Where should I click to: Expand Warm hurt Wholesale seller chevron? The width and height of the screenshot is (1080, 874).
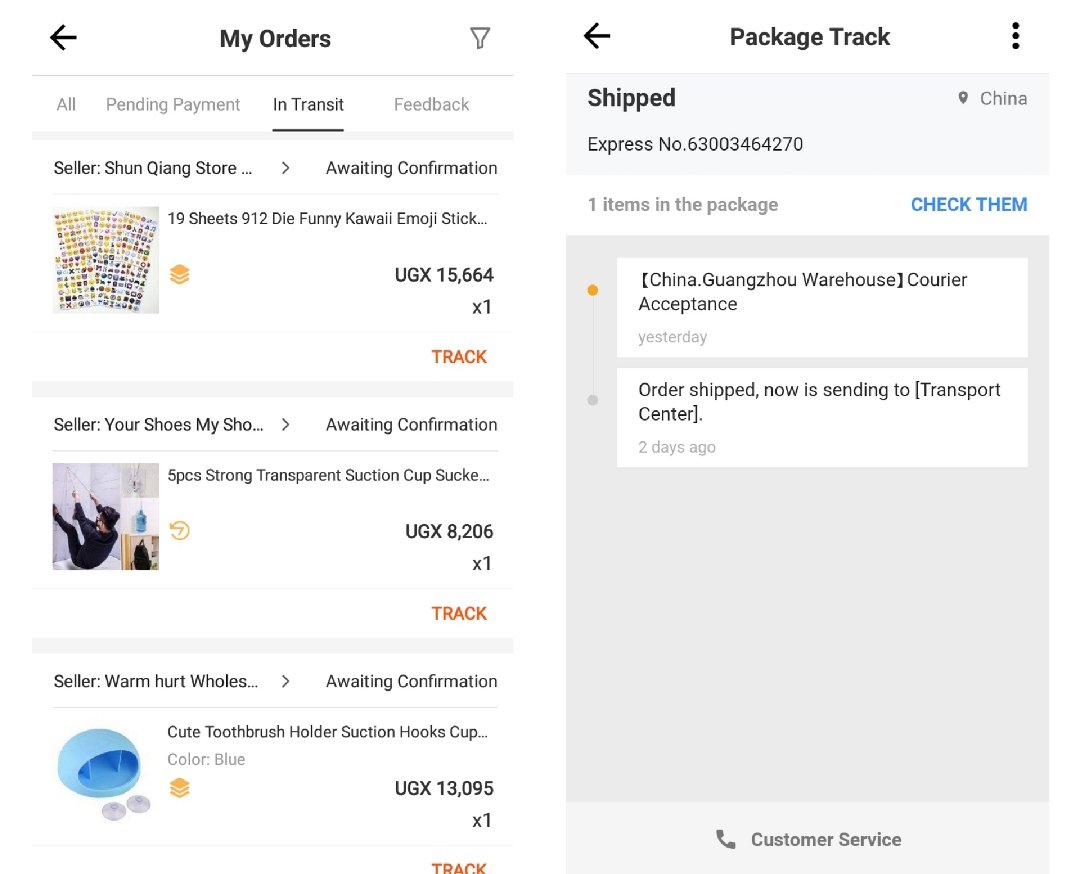pyautogui.click(x=286, y=681)
